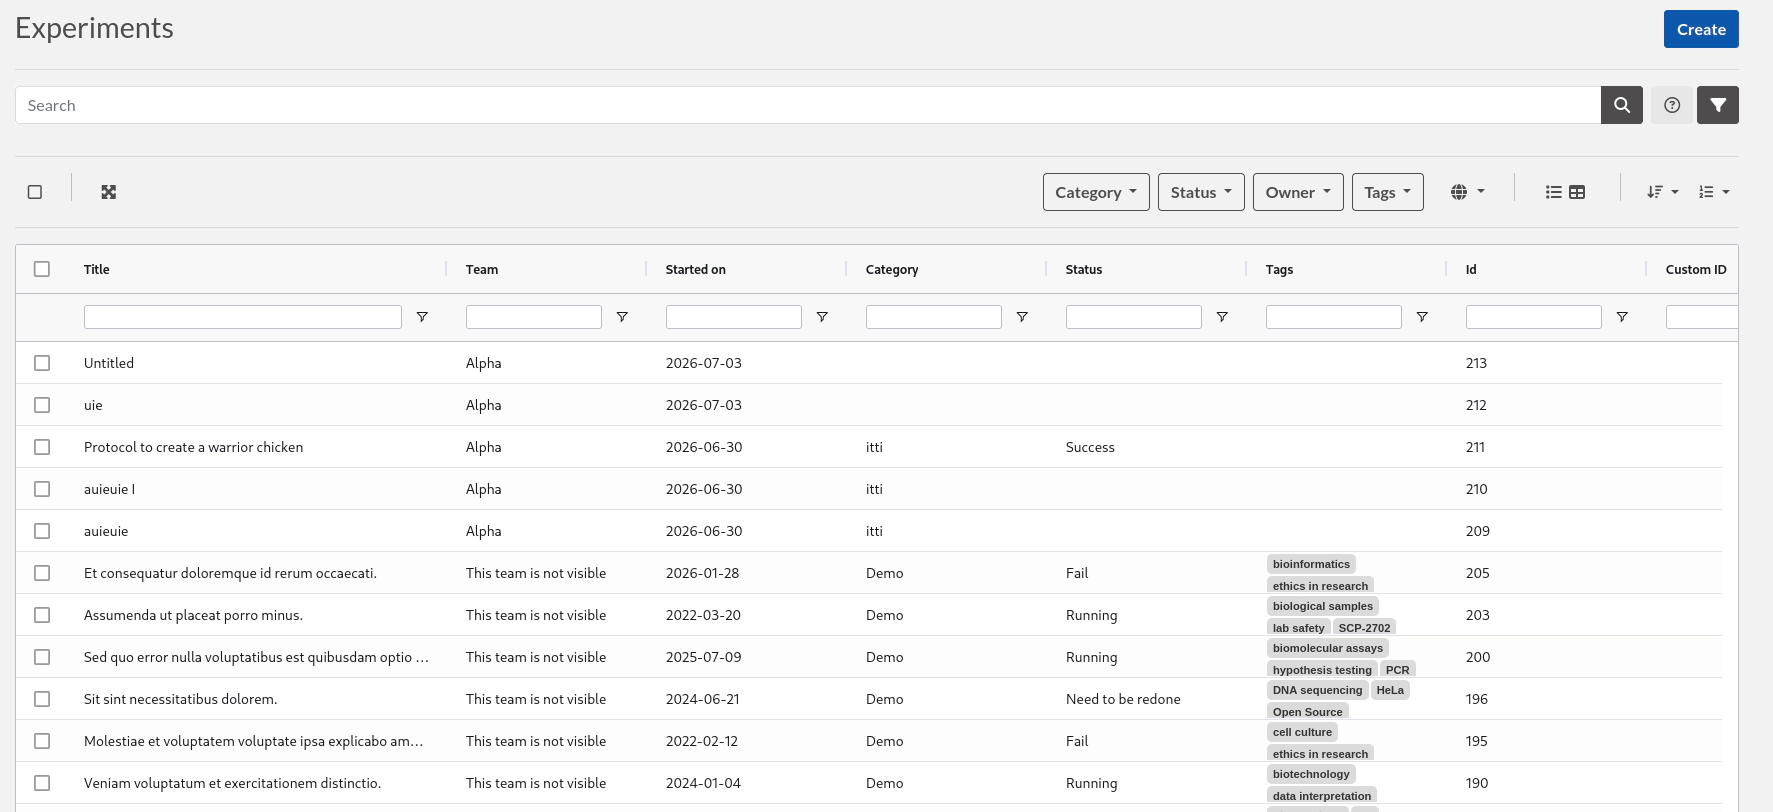Click the search magnifier button
This screenshot has height=812, width=1773.
[1621, 105]
